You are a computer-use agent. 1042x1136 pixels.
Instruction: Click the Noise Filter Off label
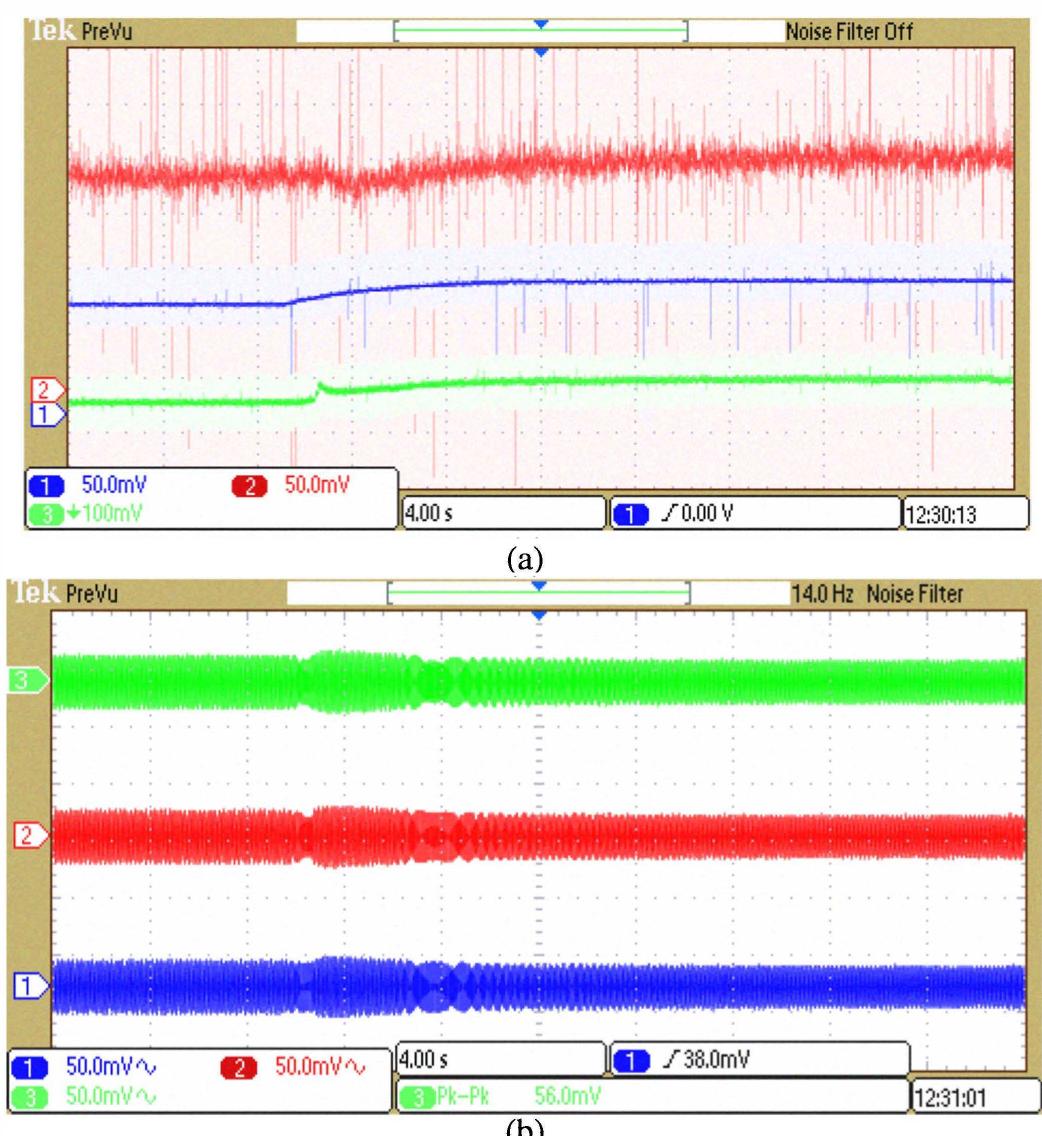click(x=849, y=31)
